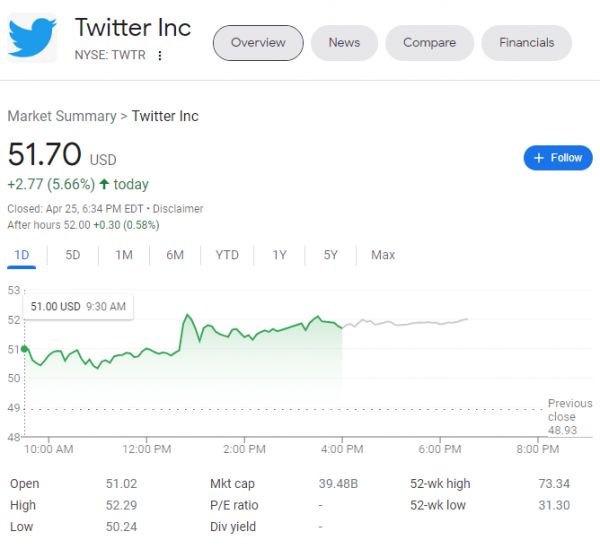The height and width of the screenshot is (549, 600).
Task: Open the Overview tab
Action: coord(258,43)
